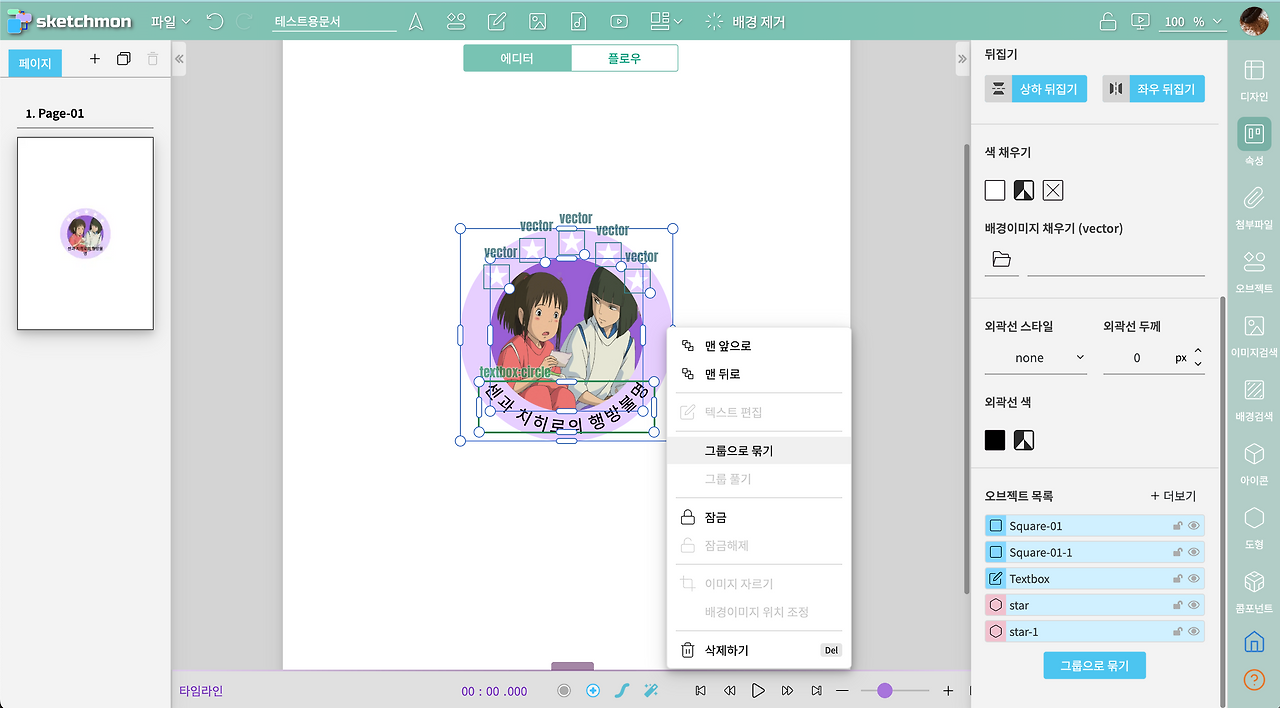Toggle lock on Textbox object
This screenshot has height=708, width=1280.
click(1178, 579)
